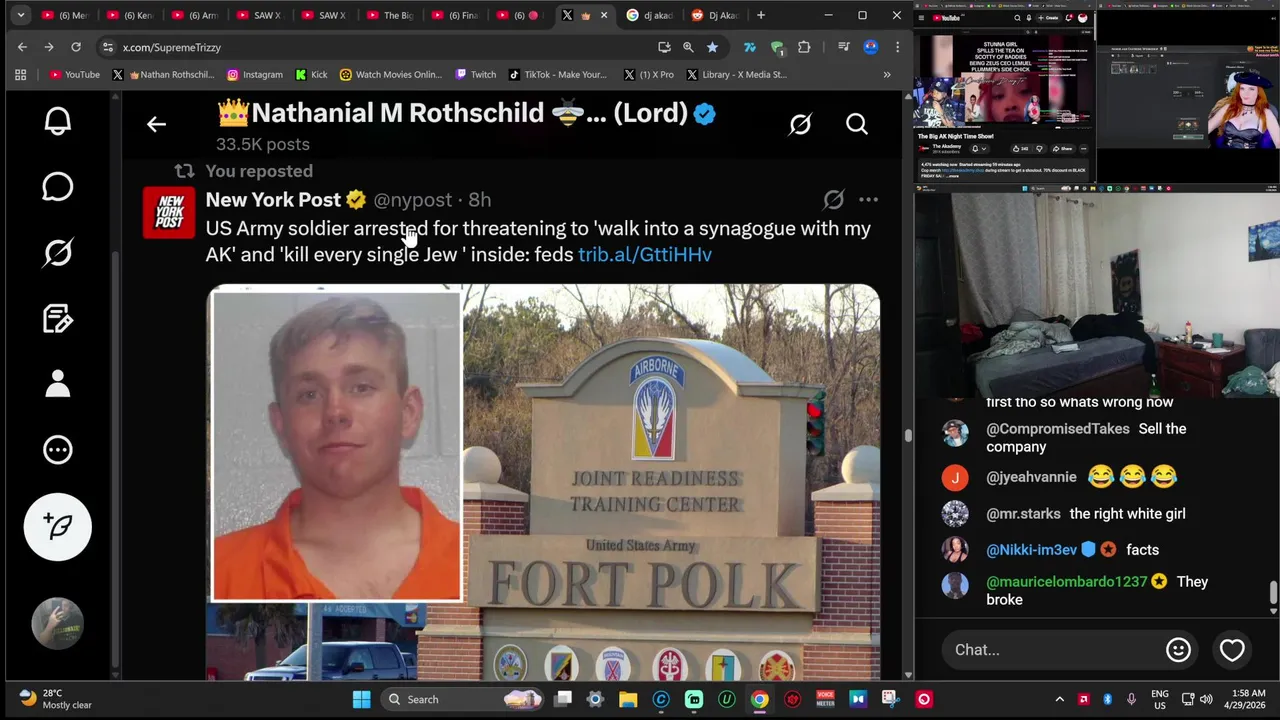Switch to the "Dj Akad" Reddit tab
This screenshot has width=1280, height=720.
click(715, 15)
